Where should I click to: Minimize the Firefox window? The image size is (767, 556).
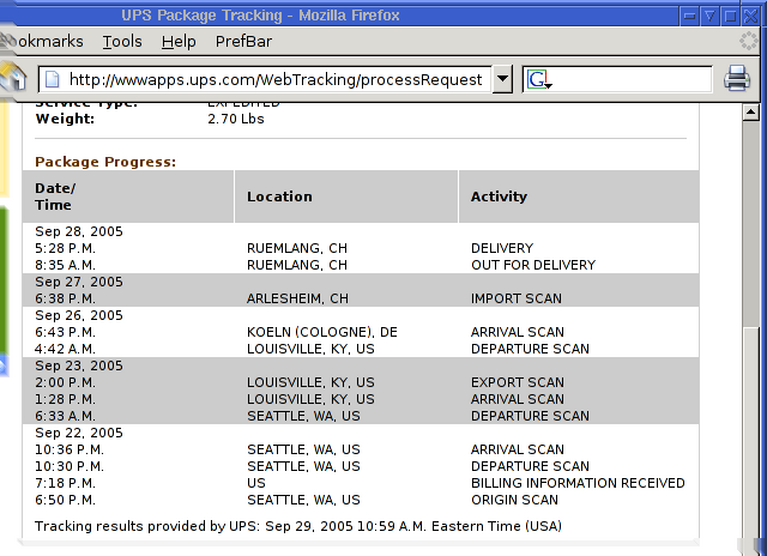(x=689, y=16)
